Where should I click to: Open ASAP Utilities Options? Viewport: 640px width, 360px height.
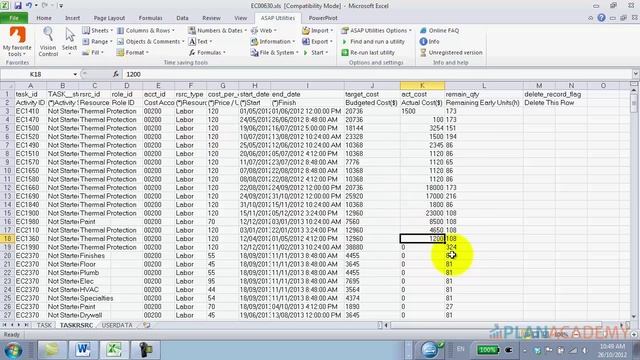click(376, 31)
